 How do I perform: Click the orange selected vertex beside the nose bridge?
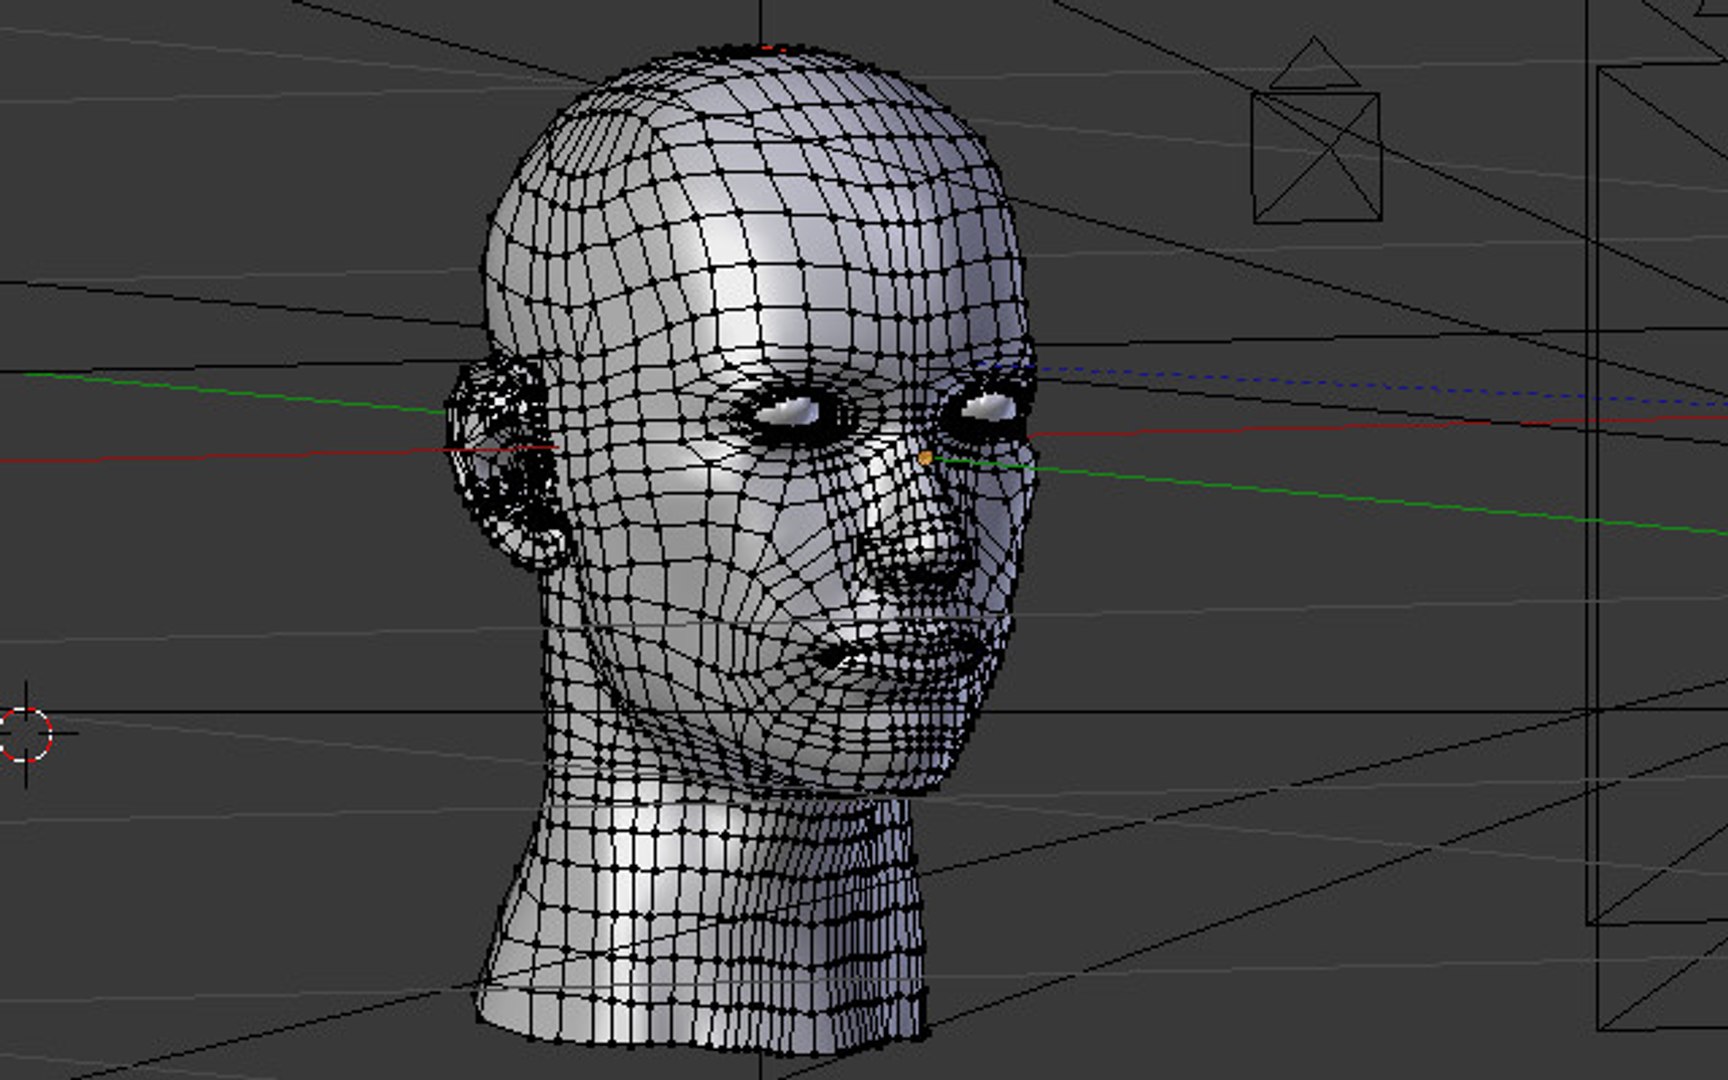pos(925,458)
